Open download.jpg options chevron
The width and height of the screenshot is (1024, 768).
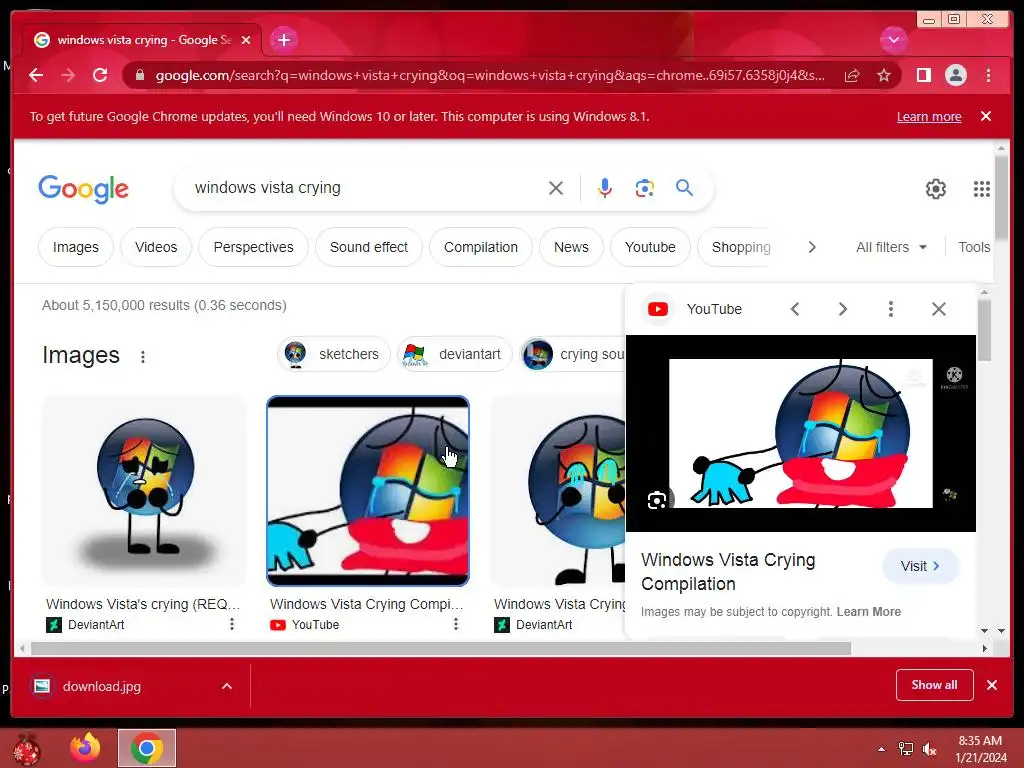pyautogui.click(x=227, y=686)
